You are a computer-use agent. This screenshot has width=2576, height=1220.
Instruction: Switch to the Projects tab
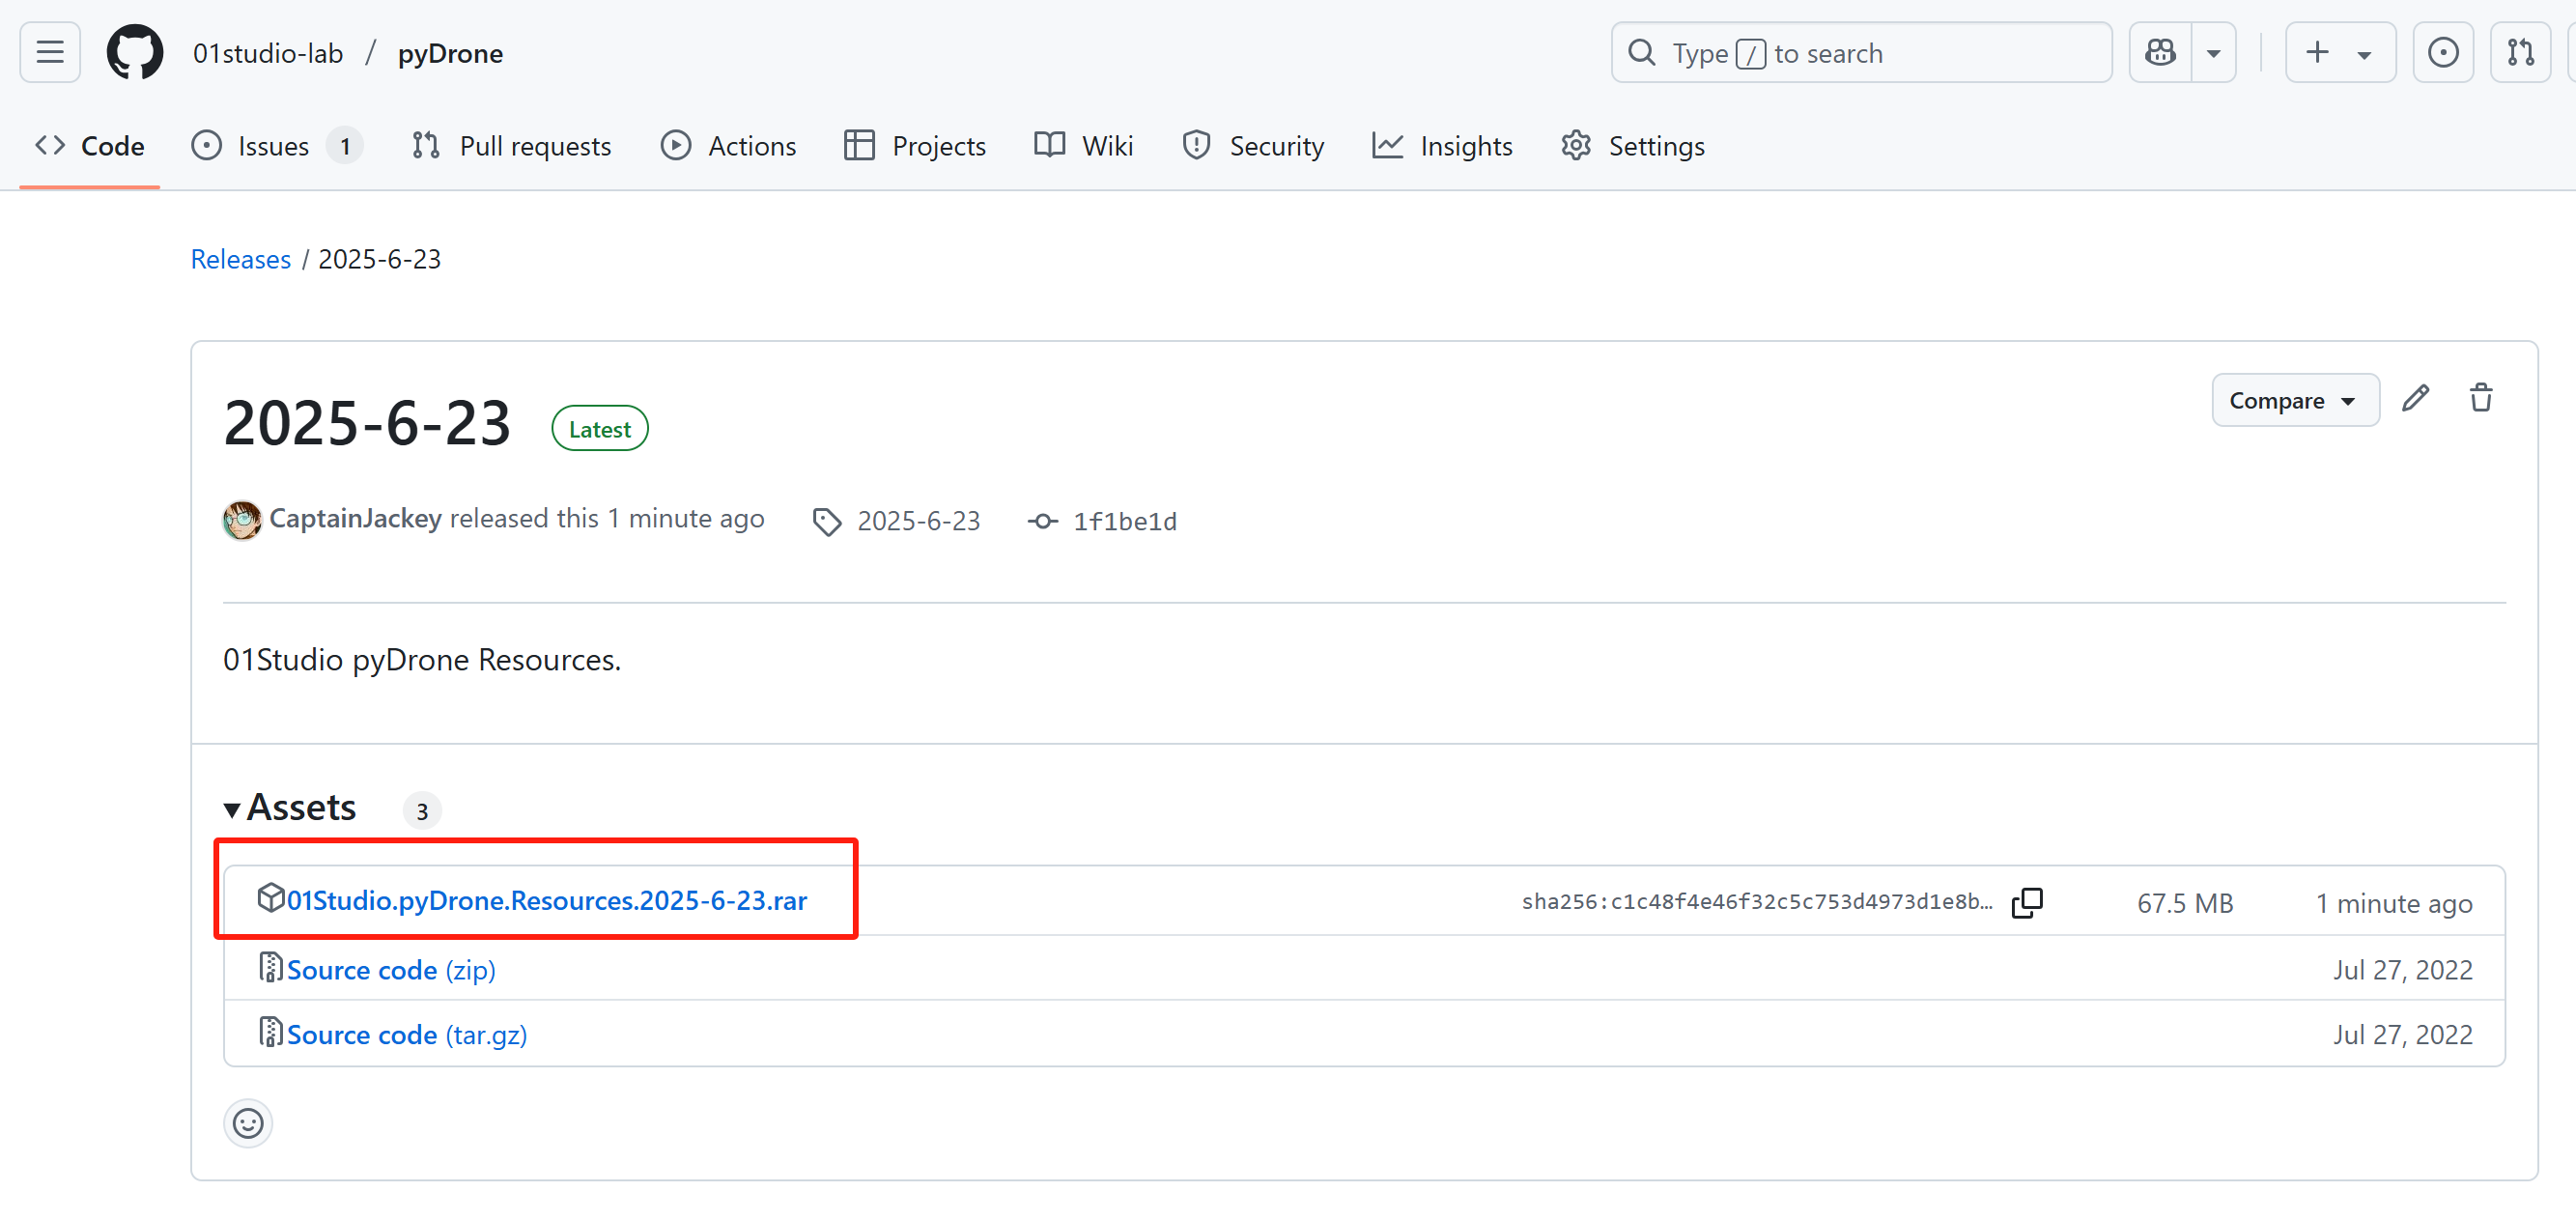(914, 146)
